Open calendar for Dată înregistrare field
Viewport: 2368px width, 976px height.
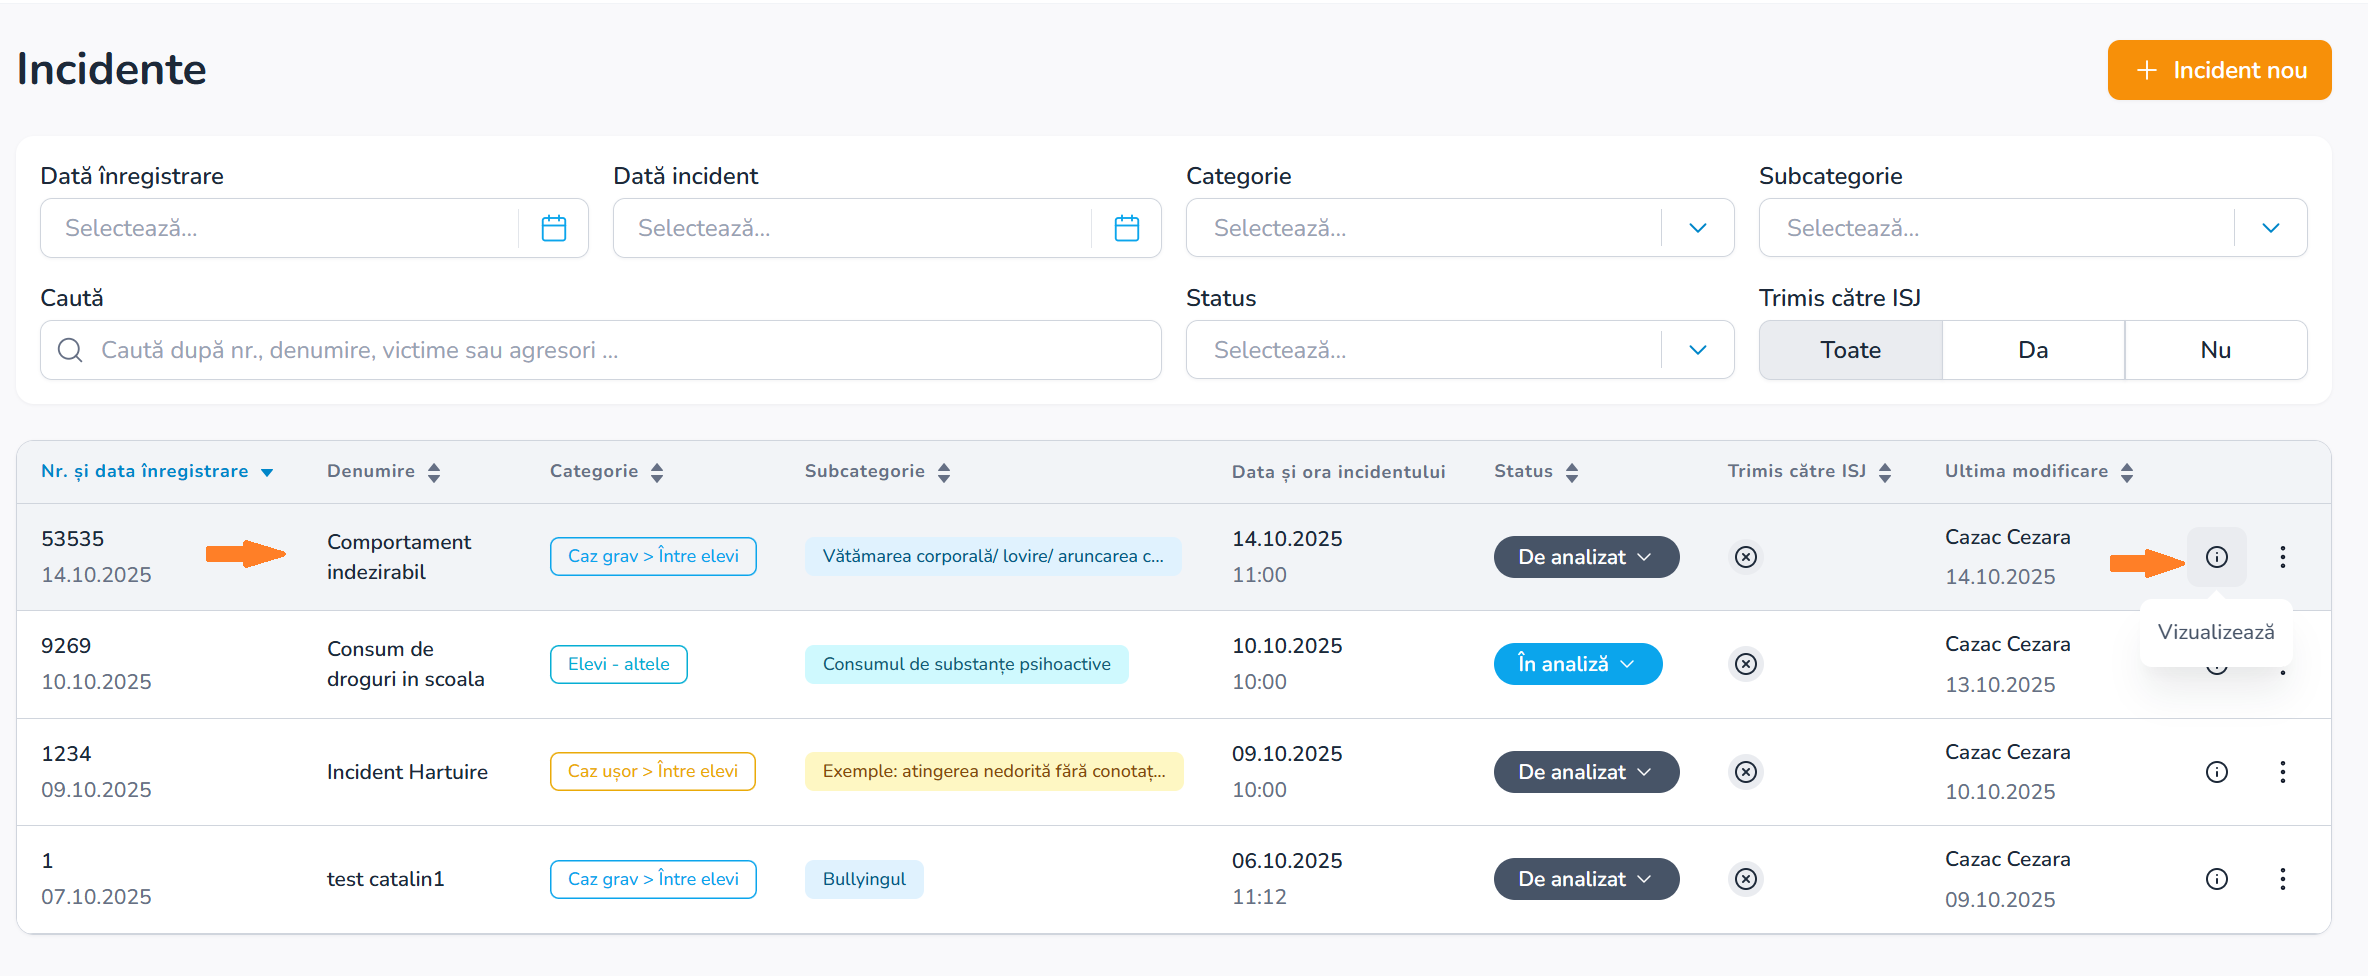(x=553, y=228)
